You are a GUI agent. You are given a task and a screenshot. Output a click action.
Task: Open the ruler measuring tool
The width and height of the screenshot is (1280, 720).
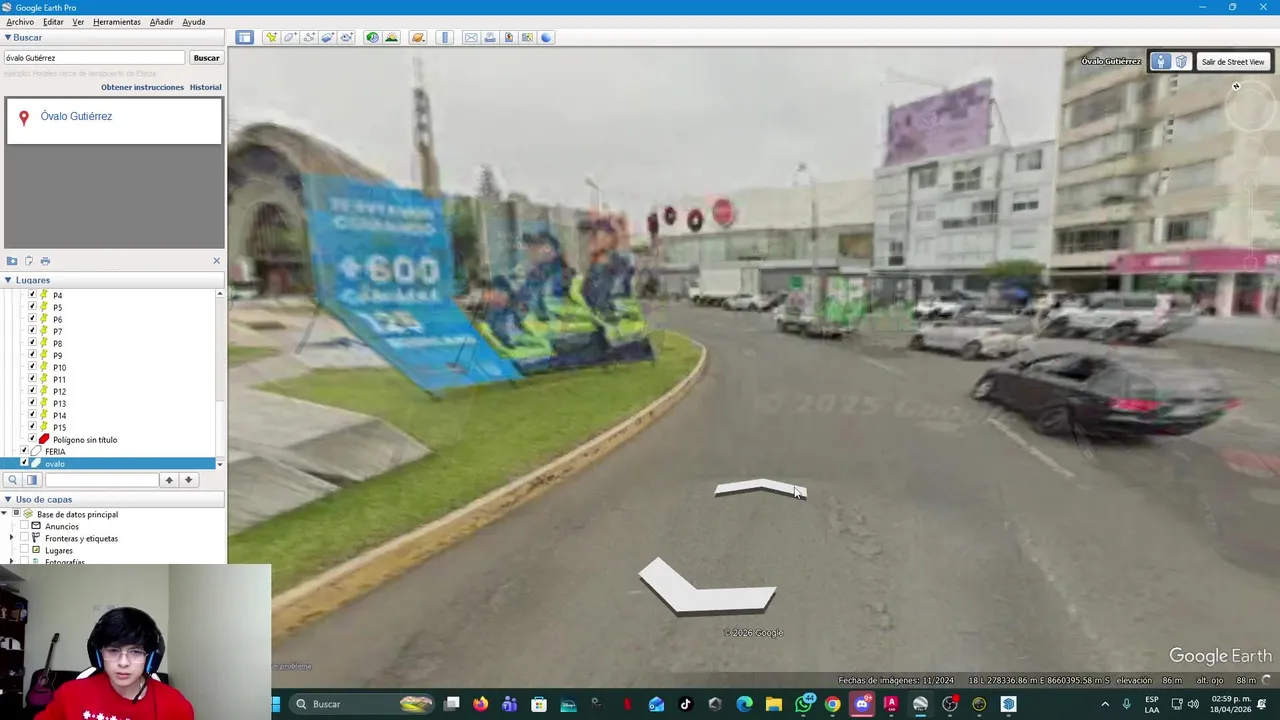[x=445, y=37]
